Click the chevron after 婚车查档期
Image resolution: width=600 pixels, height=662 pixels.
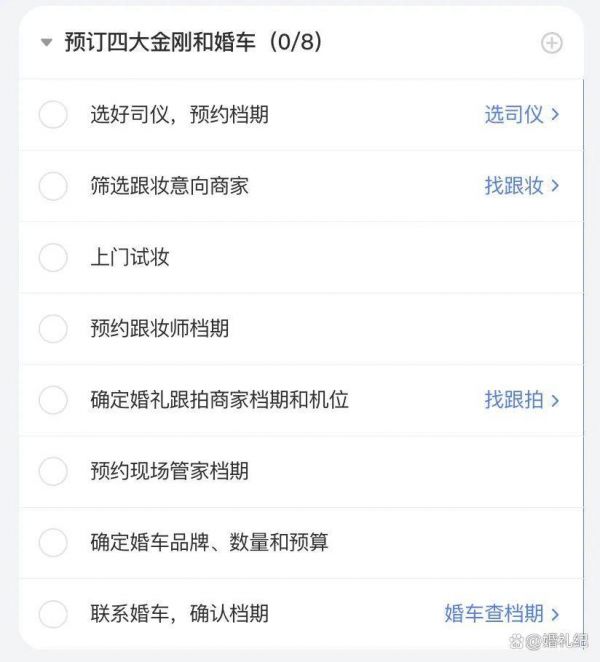(x=555, y=614)
